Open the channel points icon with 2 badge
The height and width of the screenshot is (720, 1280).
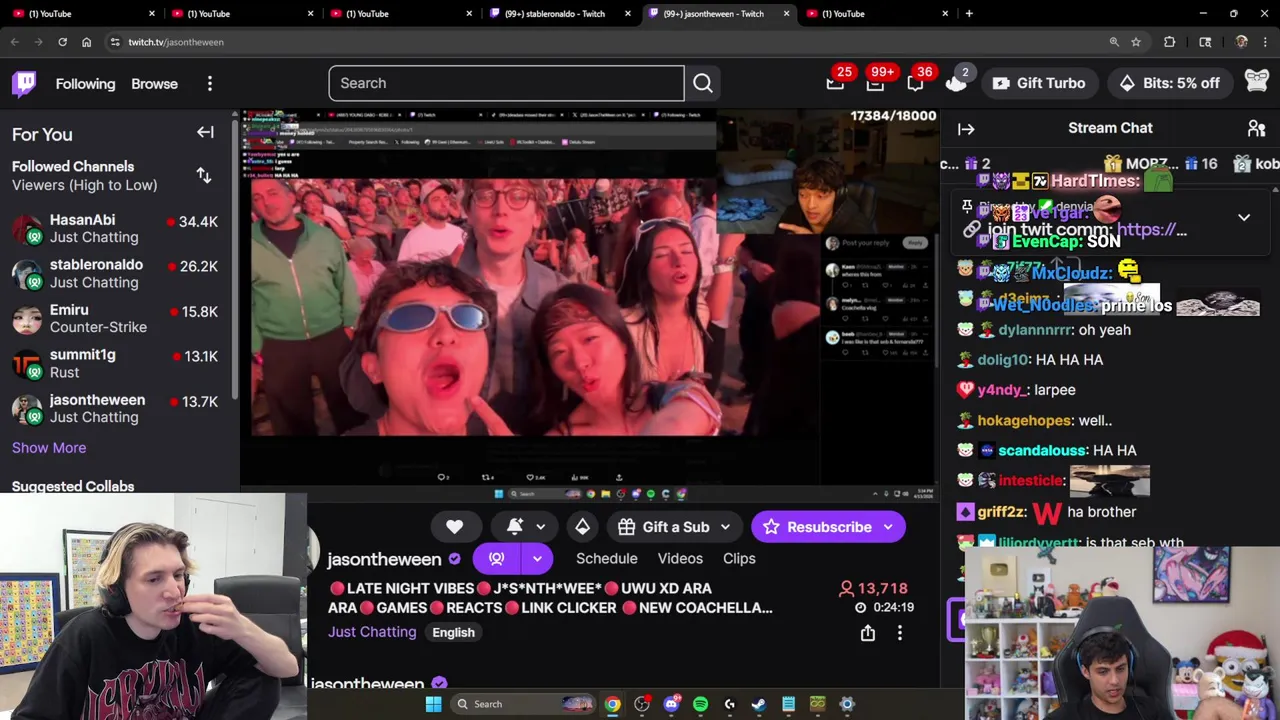click(956, 83)
